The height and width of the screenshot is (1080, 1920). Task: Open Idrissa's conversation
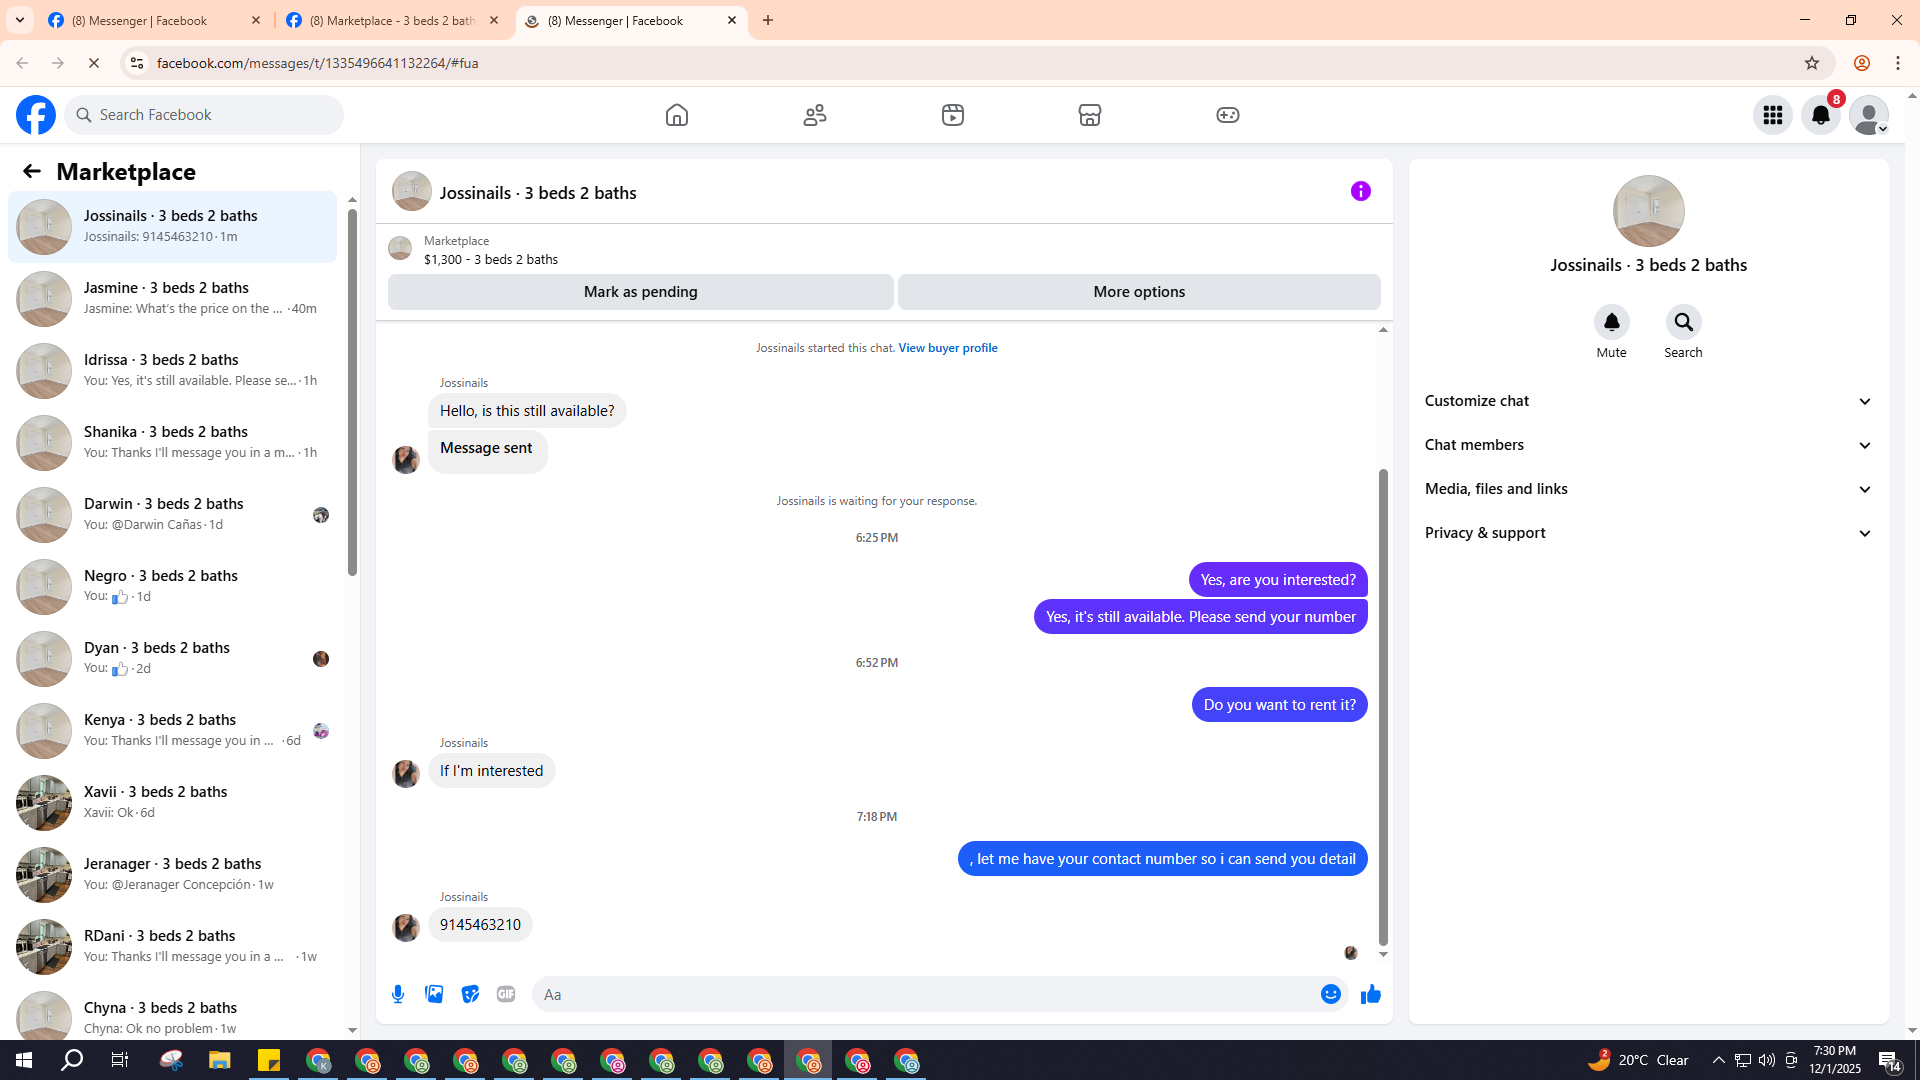[x=173, y=371]
